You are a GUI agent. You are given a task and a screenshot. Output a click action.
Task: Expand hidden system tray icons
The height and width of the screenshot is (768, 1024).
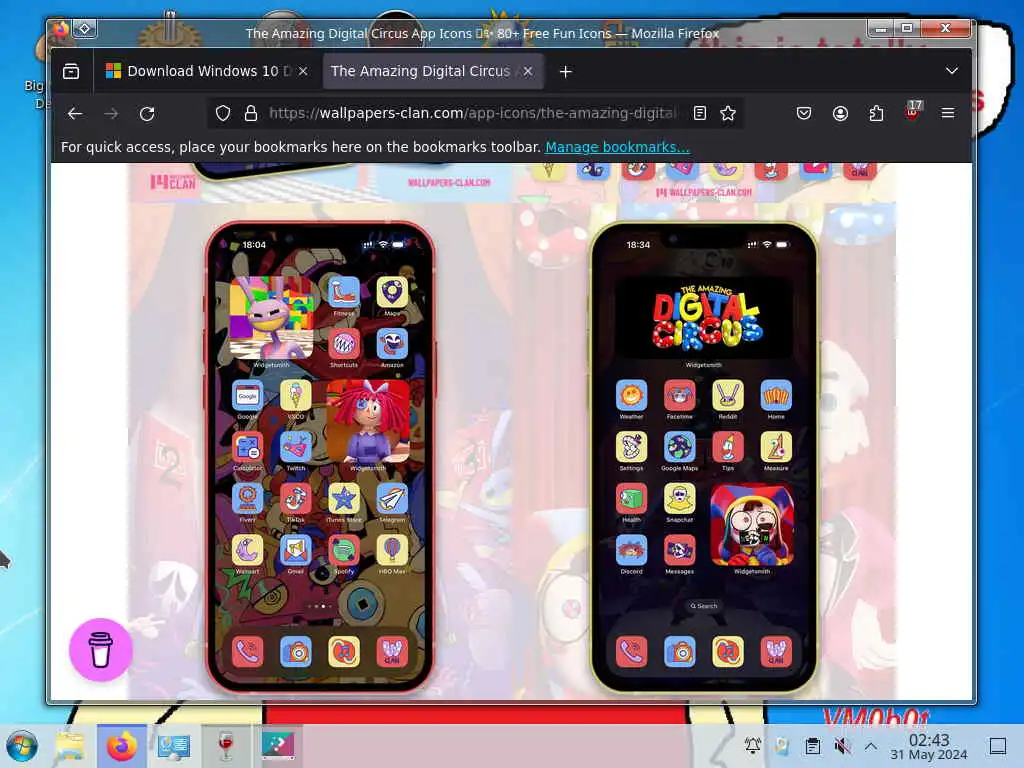point(871,746)
